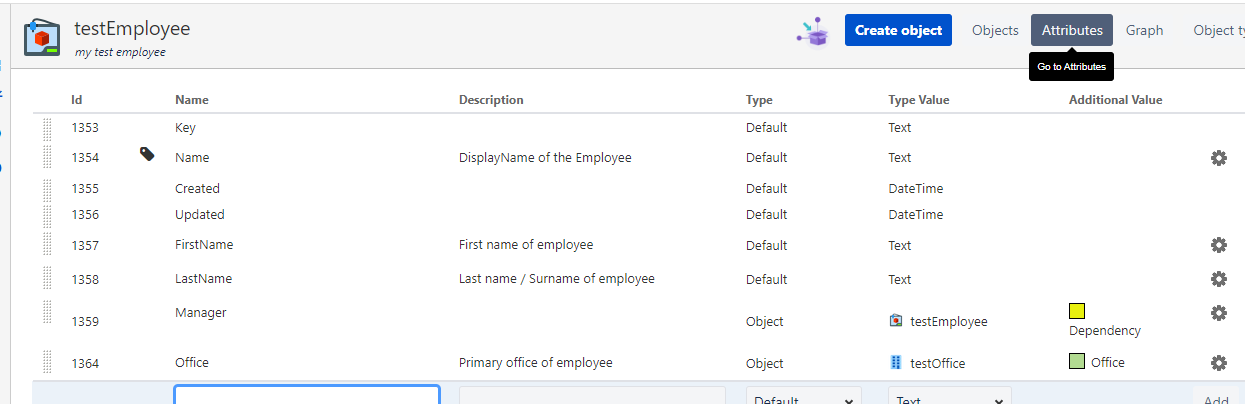Click the LastName attribute name
This screenshot has height=404, width=1245.
click(x=203, y=278)
